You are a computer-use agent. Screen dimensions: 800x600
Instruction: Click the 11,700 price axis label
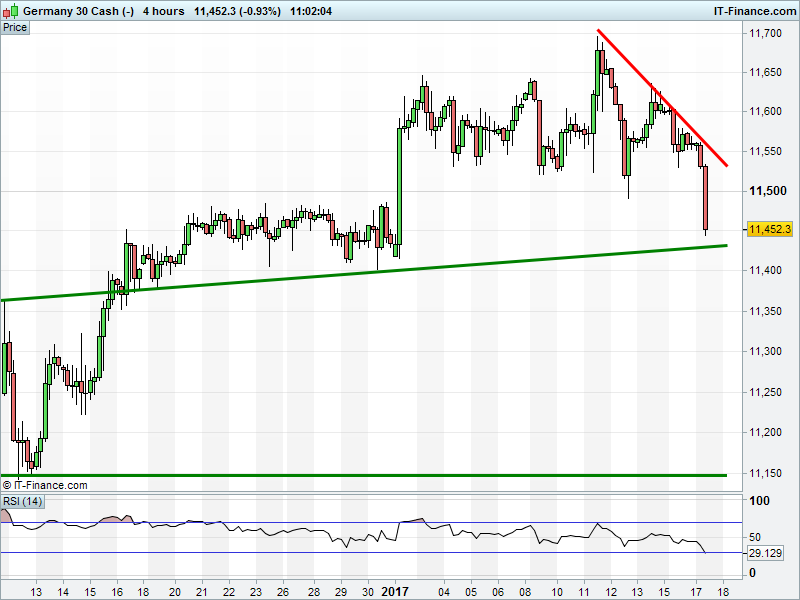tap(765, 33)
